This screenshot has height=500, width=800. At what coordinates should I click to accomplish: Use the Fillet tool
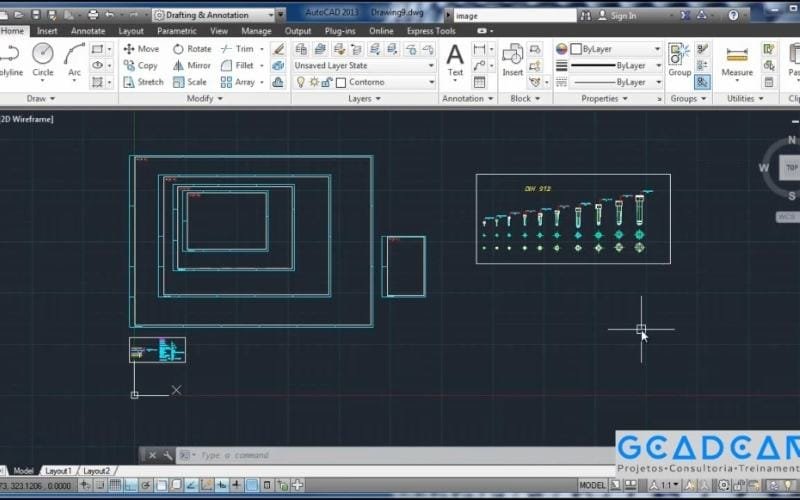(237, 65)
